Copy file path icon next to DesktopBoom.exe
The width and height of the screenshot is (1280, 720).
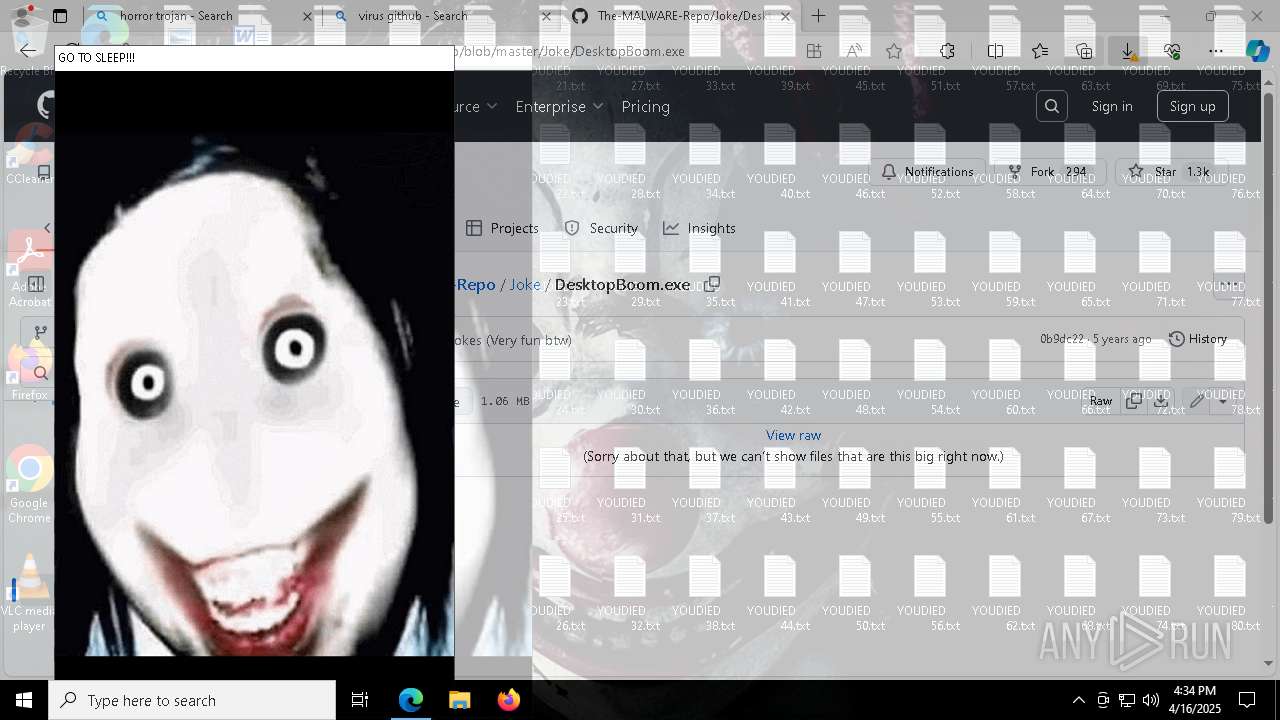[712, 284]
